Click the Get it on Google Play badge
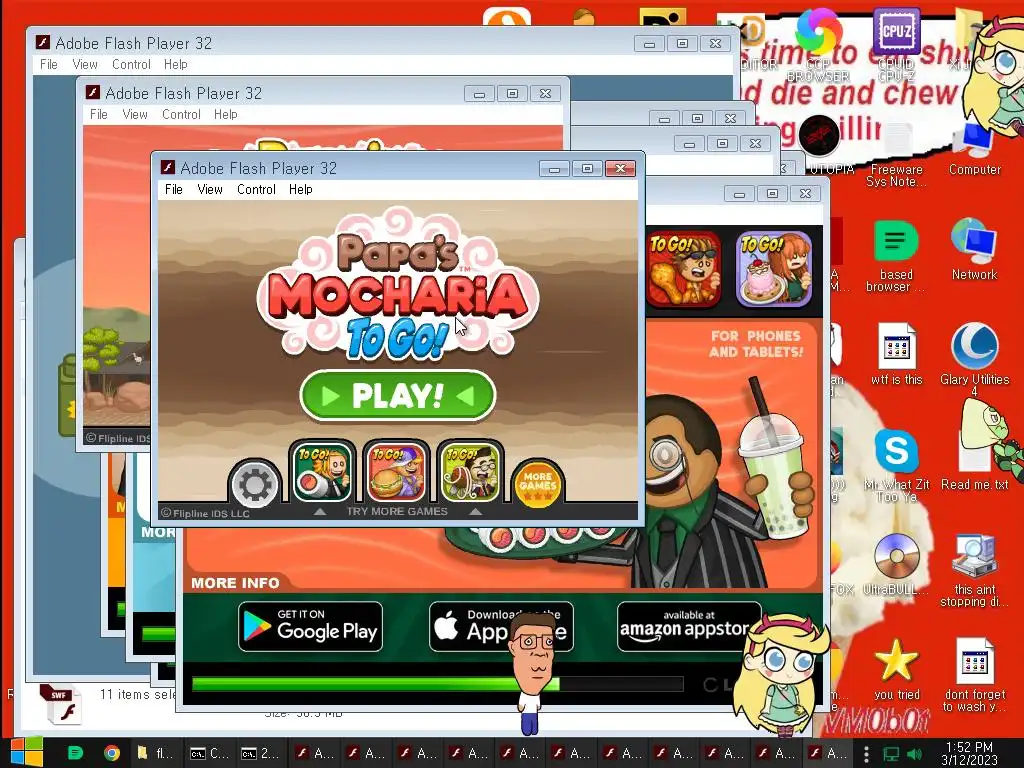The width and height of the screenshot is (1024, 768). click(x=310, y=627)
